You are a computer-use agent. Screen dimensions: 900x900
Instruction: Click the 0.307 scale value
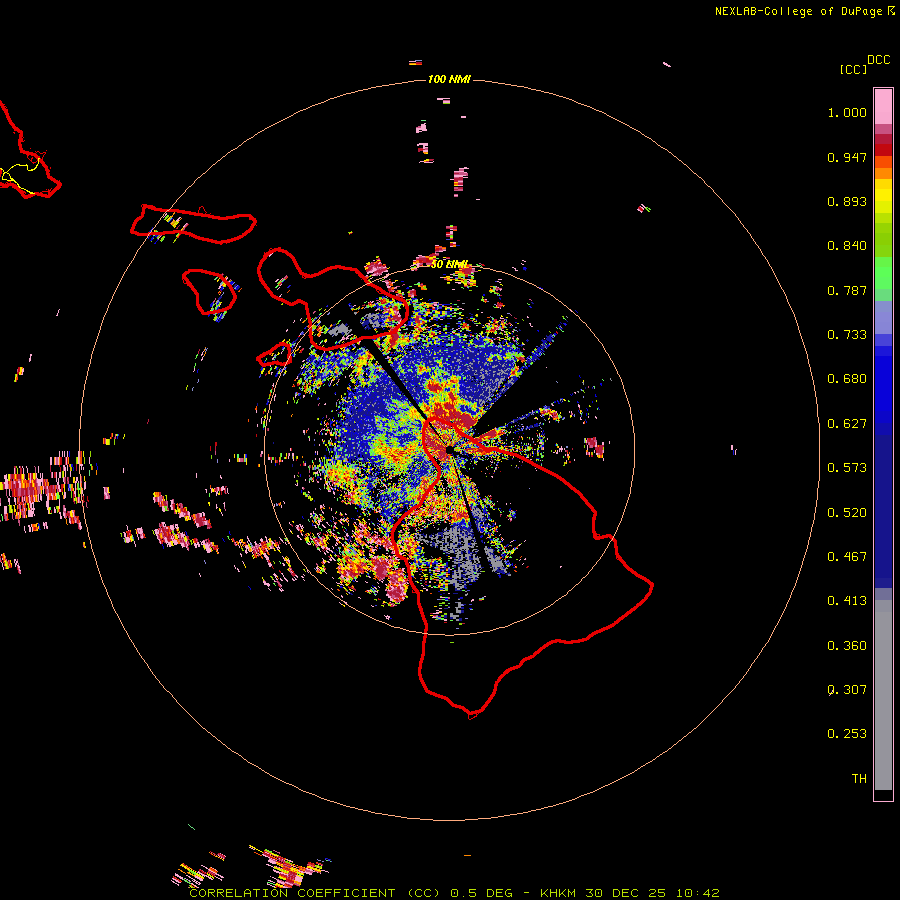[847, 690]
